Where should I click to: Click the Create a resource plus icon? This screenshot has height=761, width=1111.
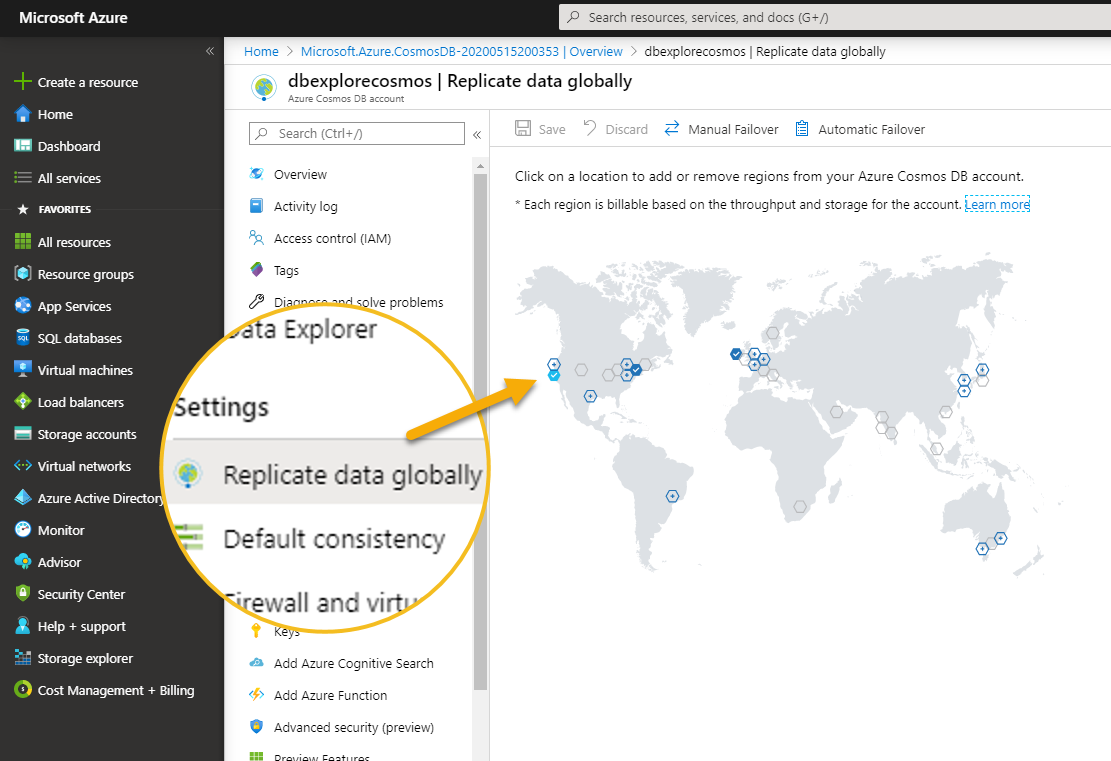tap(23, 81)
